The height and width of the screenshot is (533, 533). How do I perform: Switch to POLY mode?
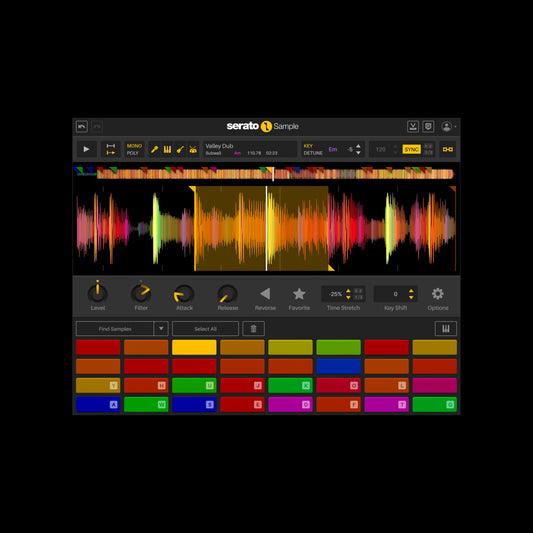(x=133, y=153)
